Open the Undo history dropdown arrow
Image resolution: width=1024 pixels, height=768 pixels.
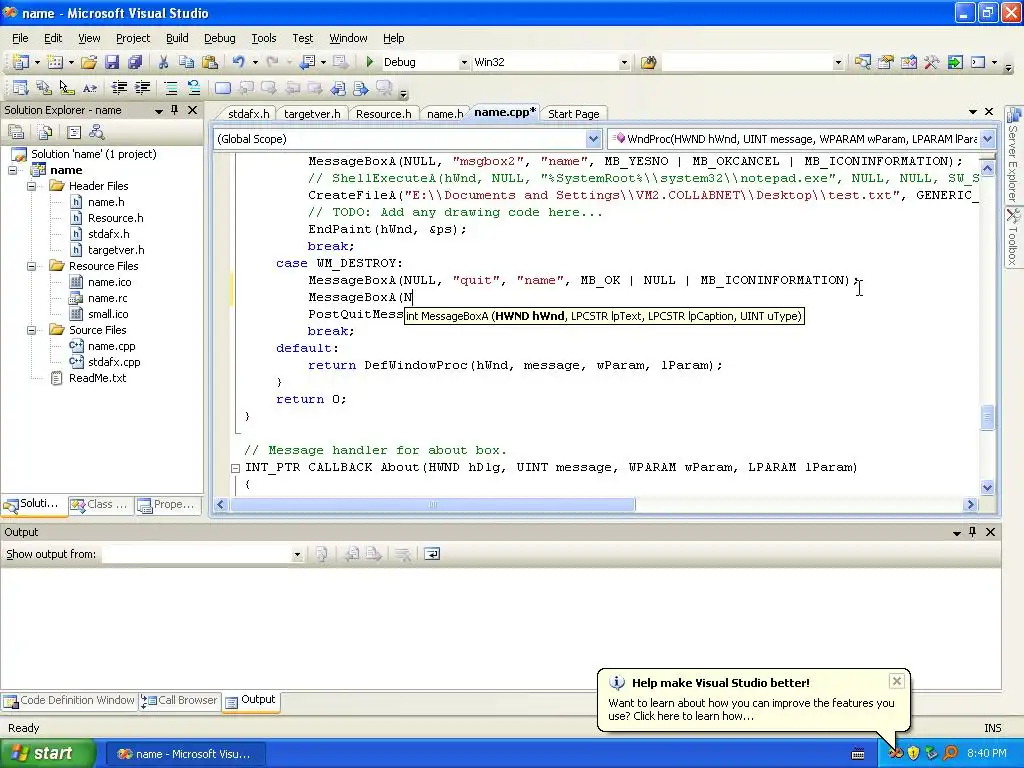255,63
